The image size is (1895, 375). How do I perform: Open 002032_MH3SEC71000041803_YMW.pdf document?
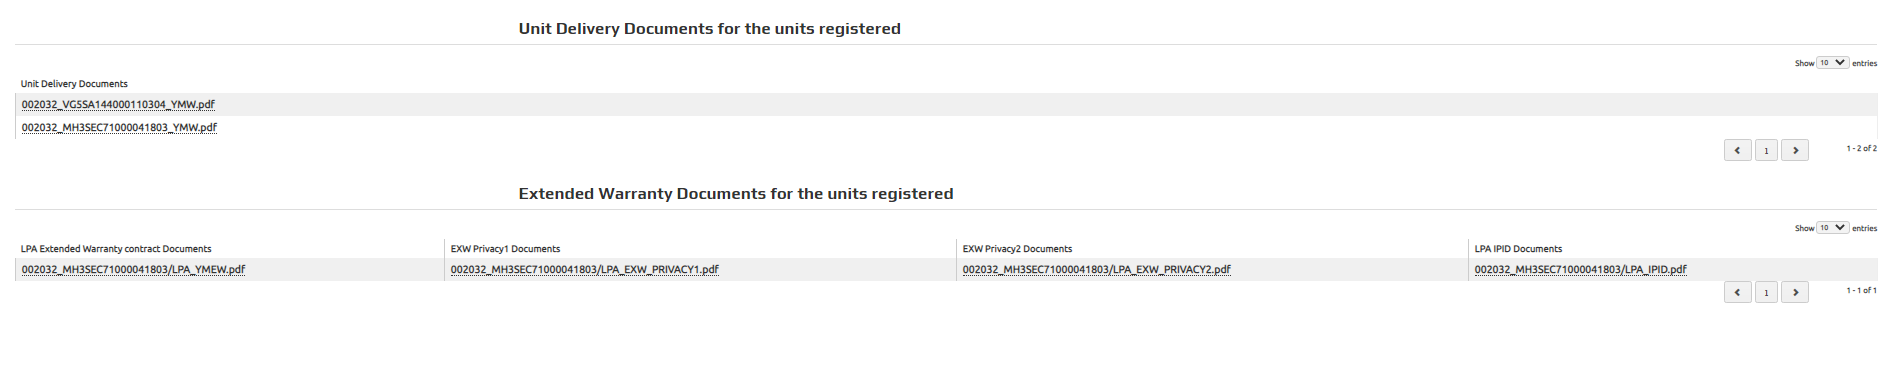click(119, 127)
